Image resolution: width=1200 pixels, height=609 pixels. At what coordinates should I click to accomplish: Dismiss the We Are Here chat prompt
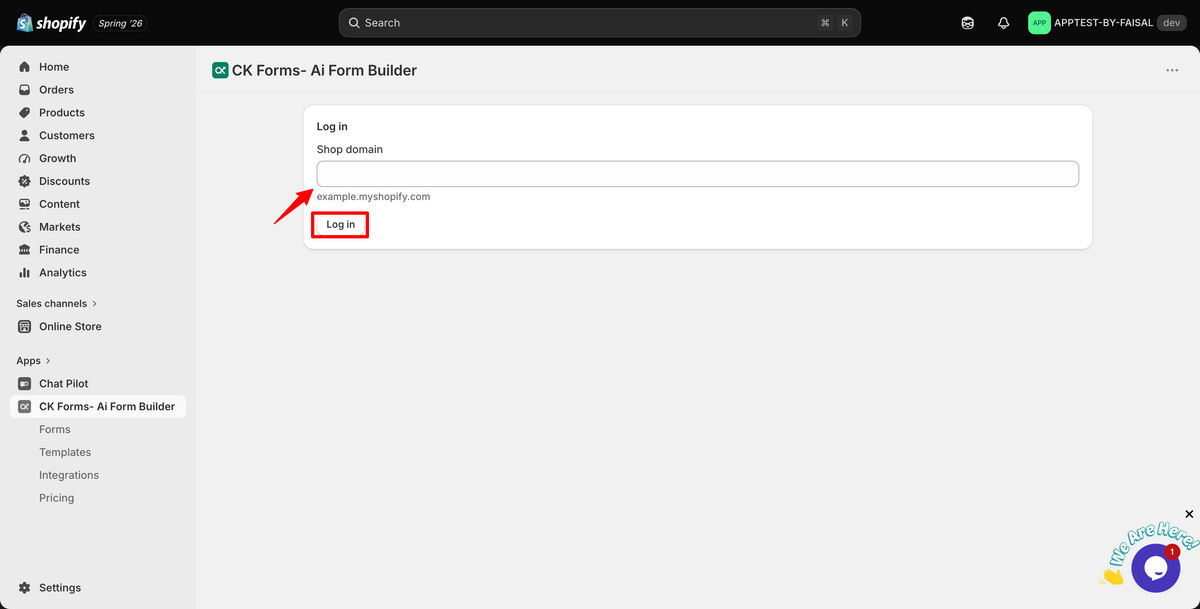click(1189, 514)
